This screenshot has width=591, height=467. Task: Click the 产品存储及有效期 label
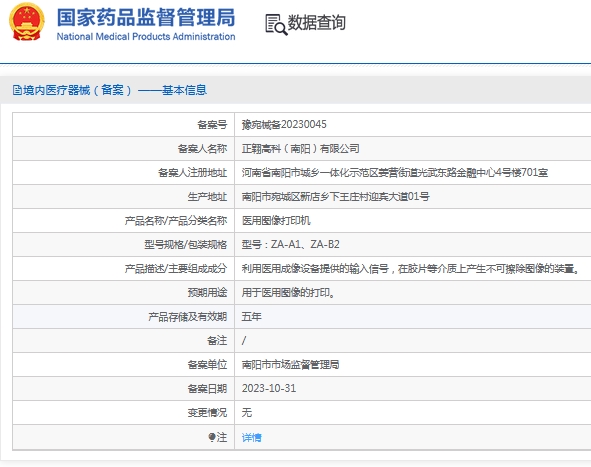188,317
